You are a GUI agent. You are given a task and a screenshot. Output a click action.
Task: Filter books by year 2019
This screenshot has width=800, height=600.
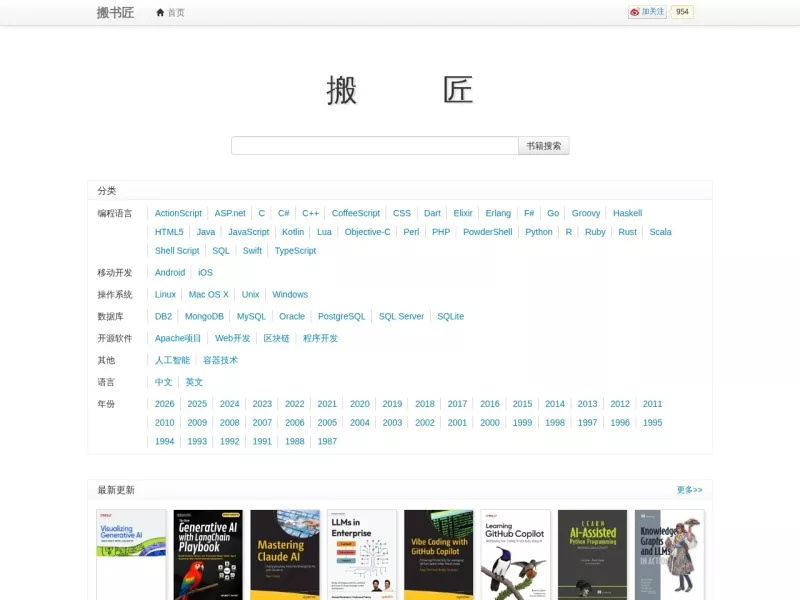click(392, 404)
